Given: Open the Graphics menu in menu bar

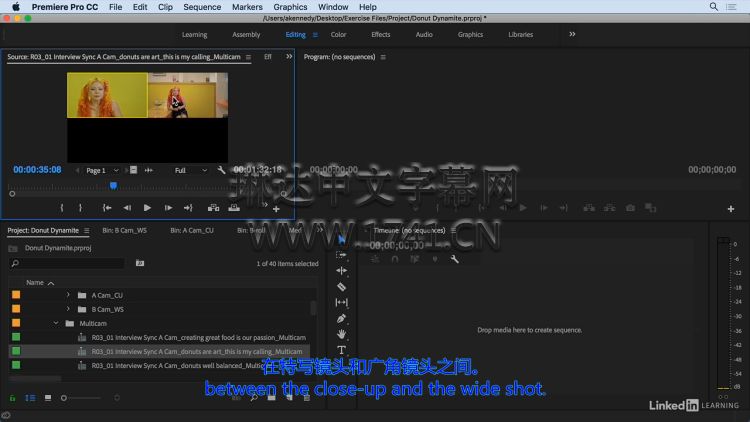Looking at the screenshot, I should coord(290,7).
